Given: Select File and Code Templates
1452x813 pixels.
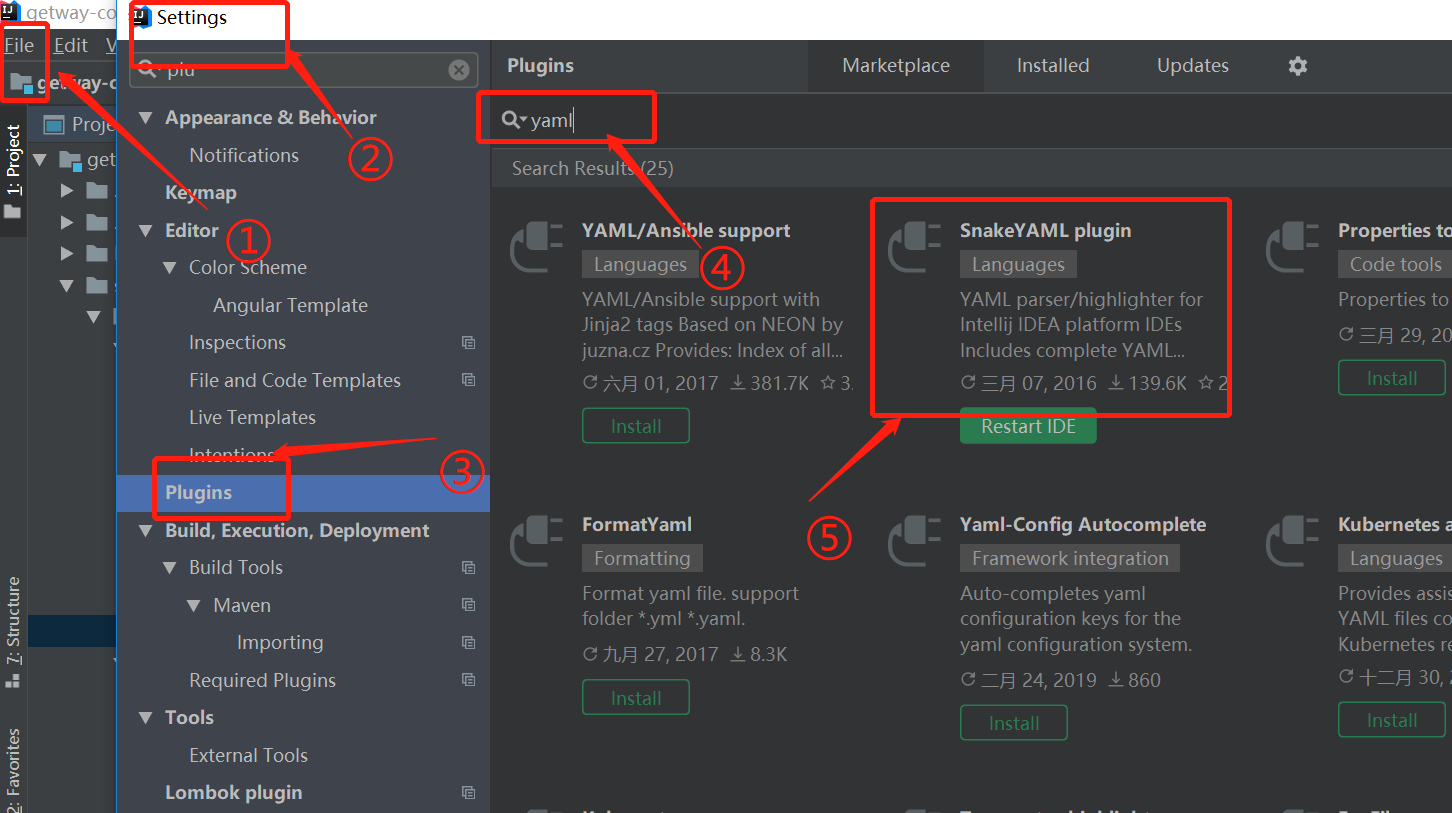Looking at the screenshot, I should (295, 381).
